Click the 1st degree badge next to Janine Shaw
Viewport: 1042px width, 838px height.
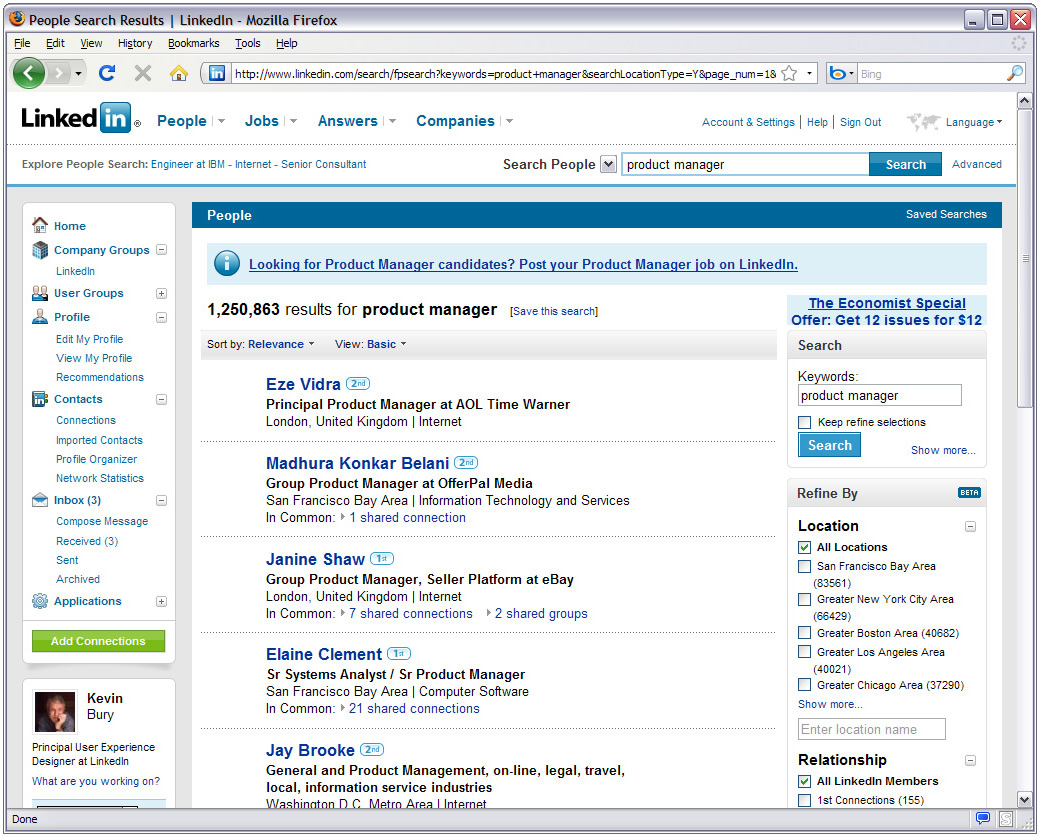click(x=381, y=558)
